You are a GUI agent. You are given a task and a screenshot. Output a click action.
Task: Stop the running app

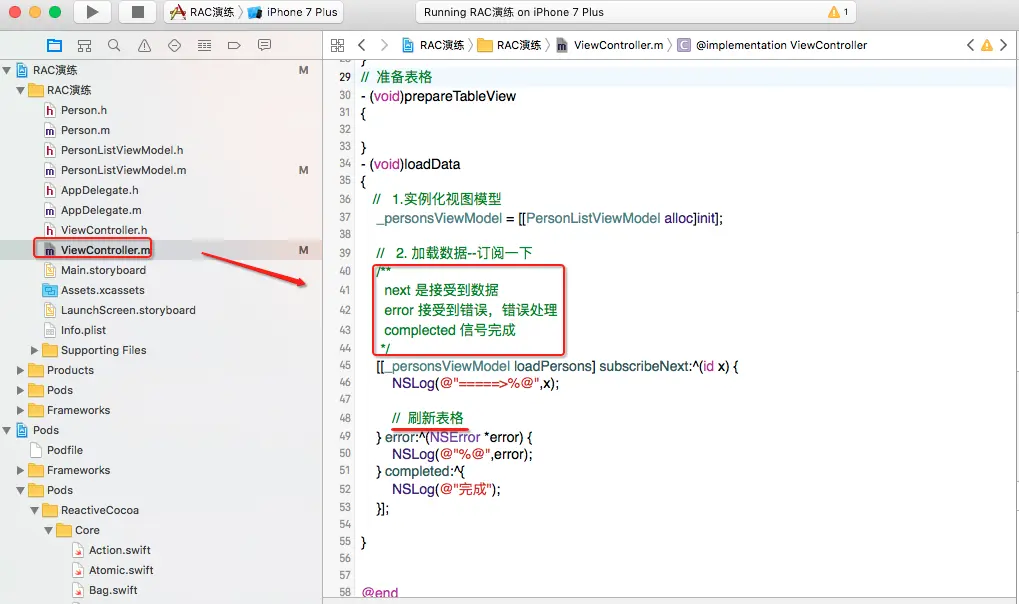(x=137, y=12)
